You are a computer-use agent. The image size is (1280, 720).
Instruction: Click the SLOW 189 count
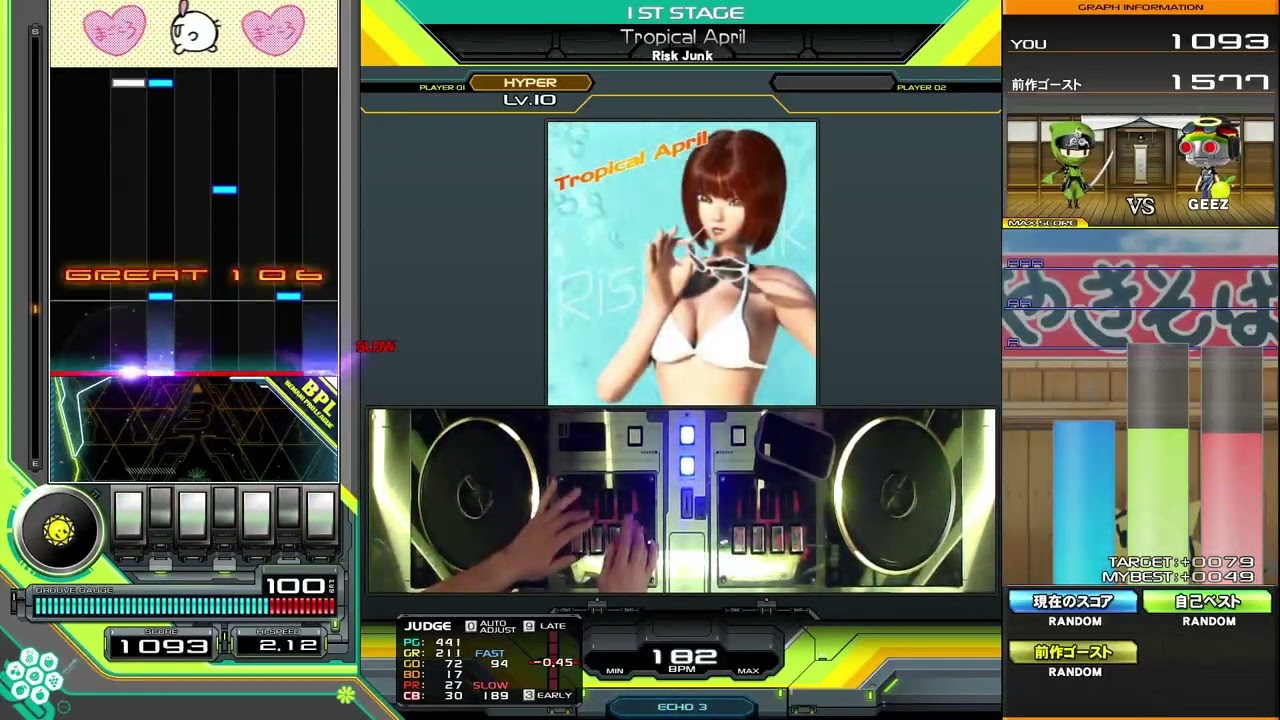(x=491, y=690)
